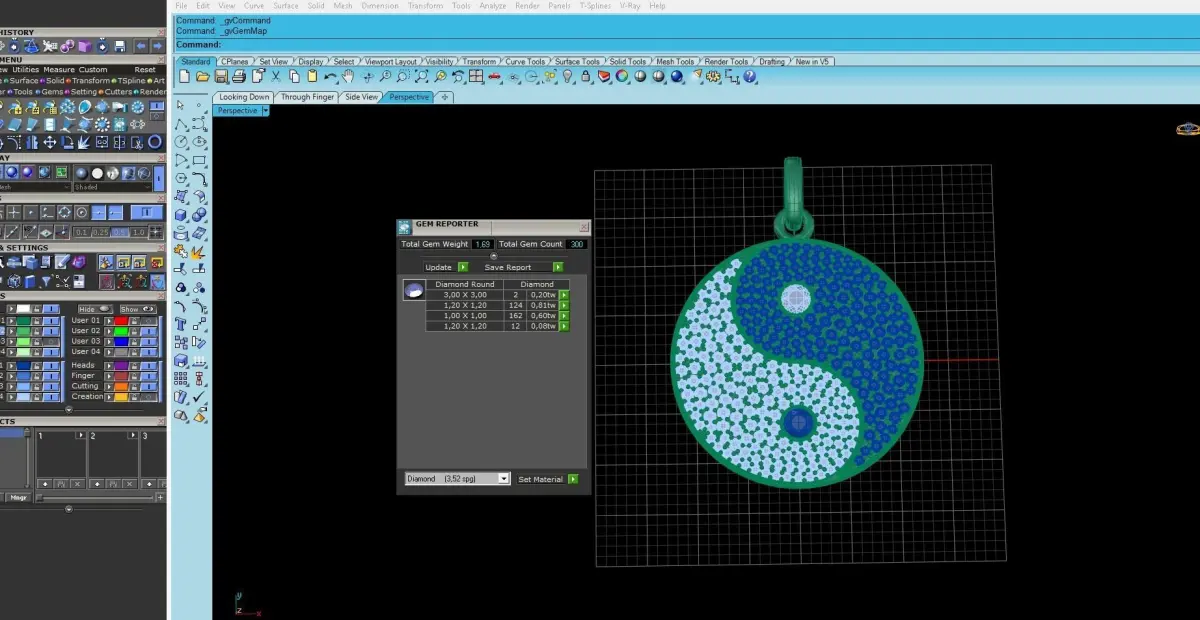Switch to the Side View viewport tab
Screen dimensions: 1200x620
362,97
